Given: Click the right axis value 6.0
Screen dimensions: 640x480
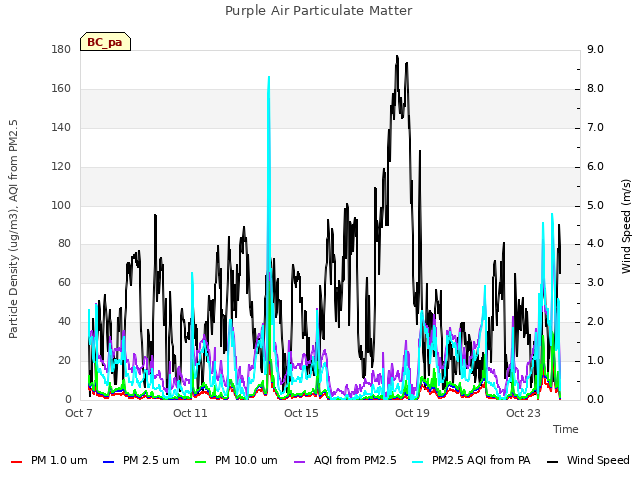Looking at the screenshot, I should (x=595, y=166).
